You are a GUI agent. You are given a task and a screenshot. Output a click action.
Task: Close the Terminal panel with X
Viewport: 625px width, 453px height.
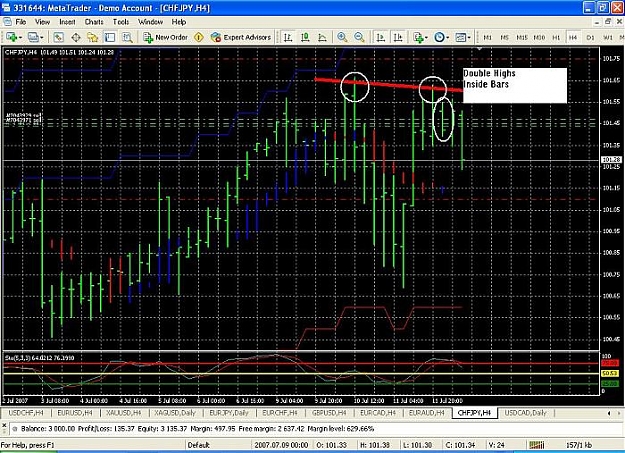[x=4, y=426]
